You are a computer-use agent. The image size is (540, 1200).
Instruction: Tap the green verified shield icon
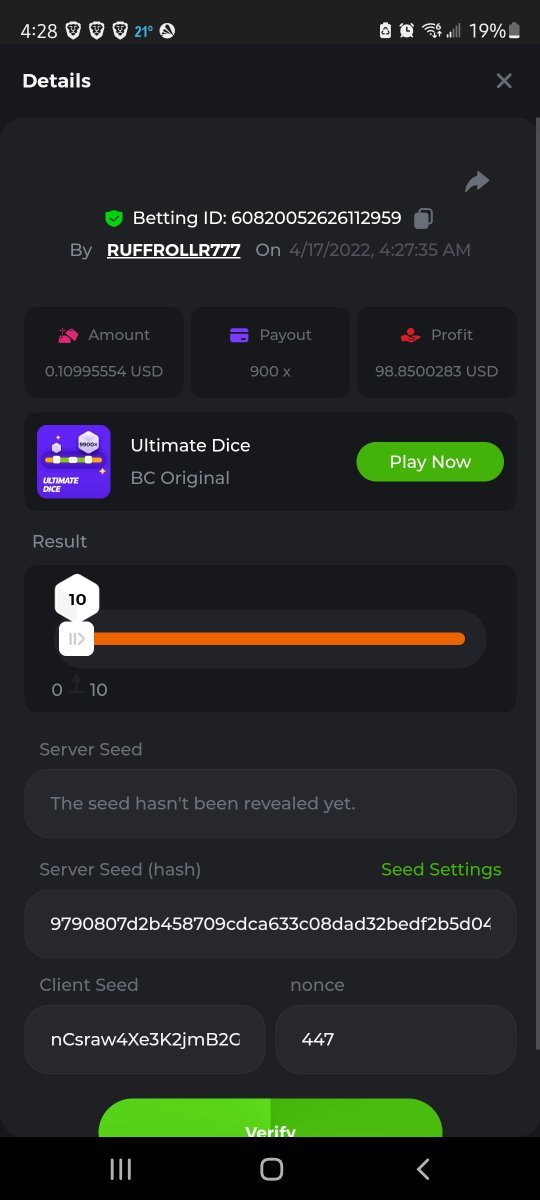[x=114, y=218]
